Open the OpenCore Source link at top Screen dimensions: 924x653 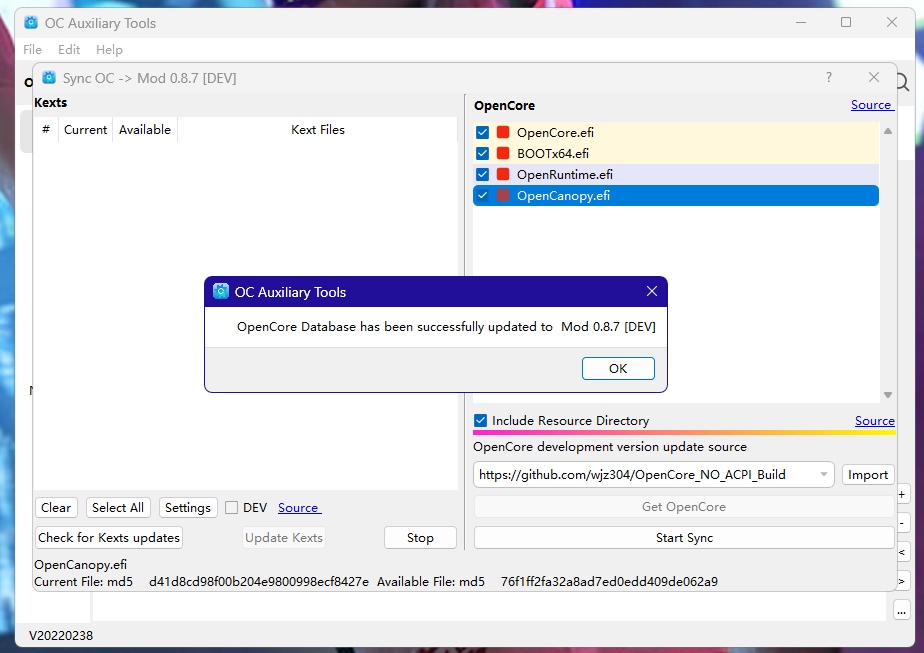coord(872,105)
